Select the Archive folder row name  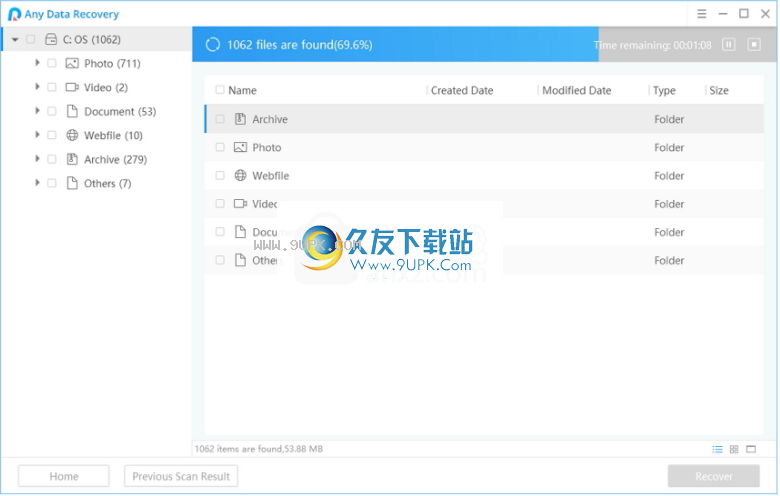point(270,119)
